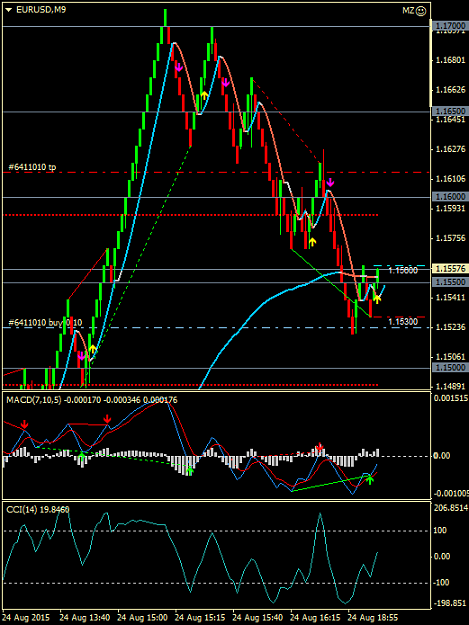Click the MZ expert advisor smiley icon
Viewport: 469px width, 625px height.
pyautogui.click(x=421, y=11)
